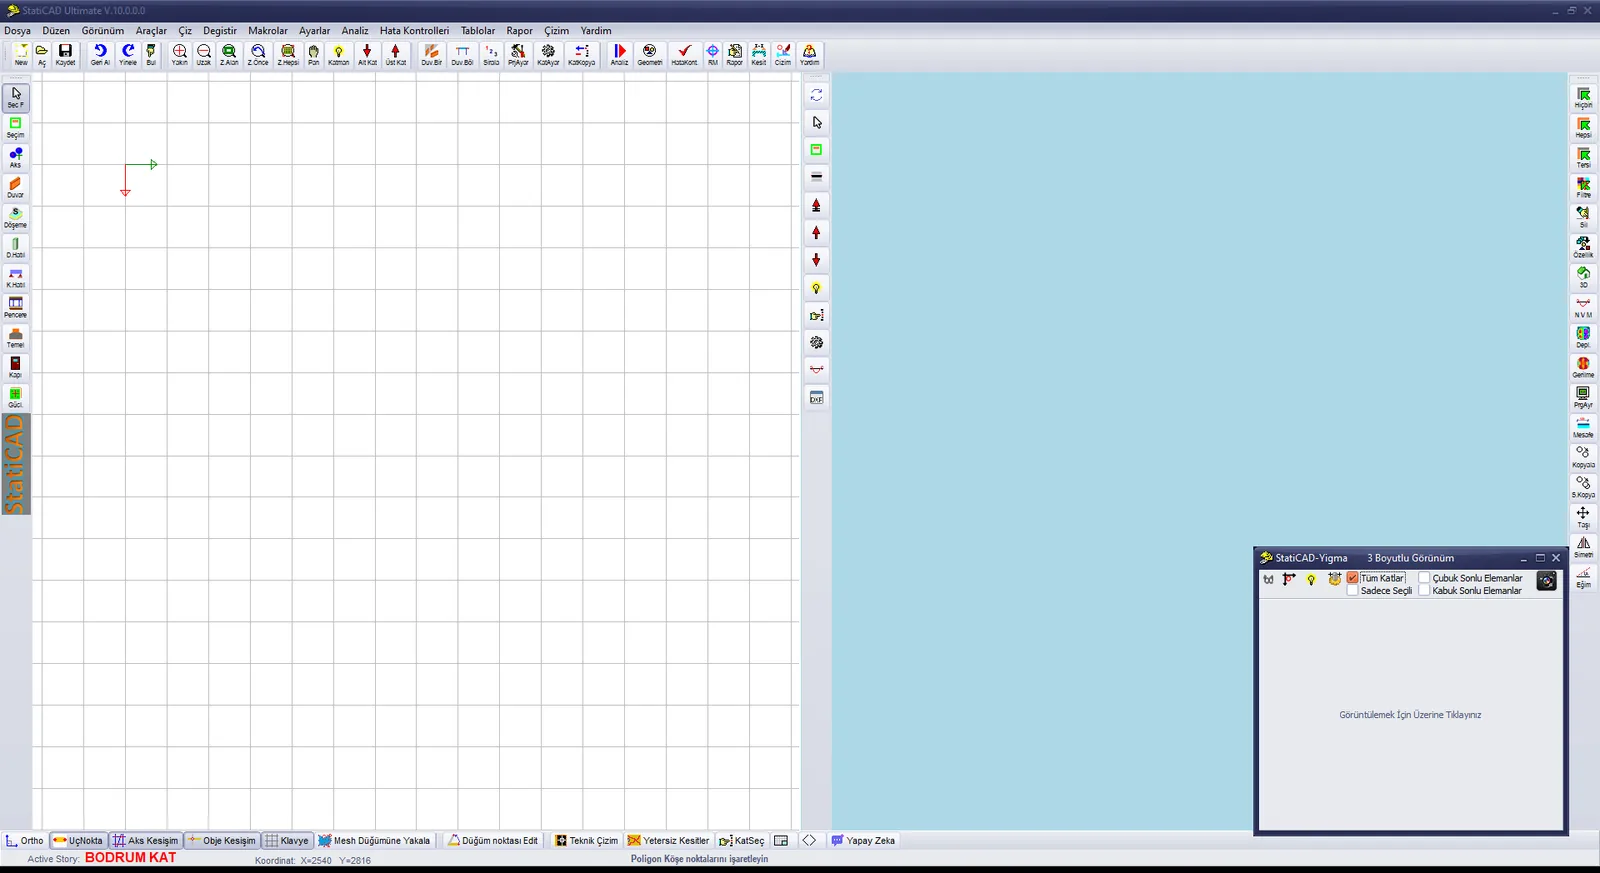Undo with the Geri Al icon

pyautogui.click(x=100, y=54)
